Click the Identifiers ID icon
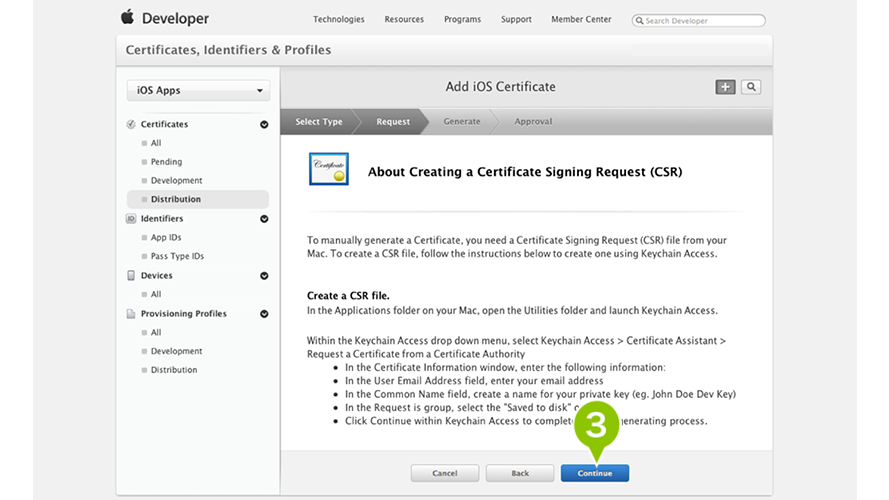Image resolution: width=889 pixels, height=500 pixels. coord(131,219)
